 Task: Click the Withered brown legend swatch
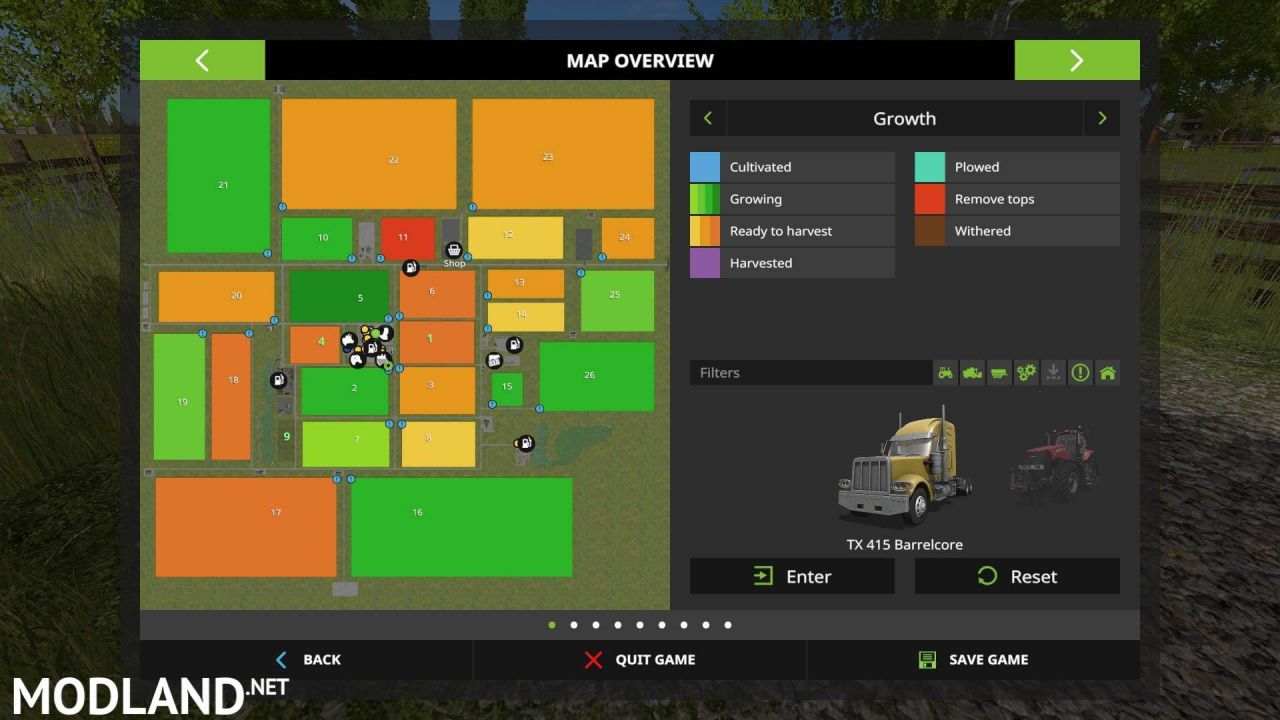(930, 231)
